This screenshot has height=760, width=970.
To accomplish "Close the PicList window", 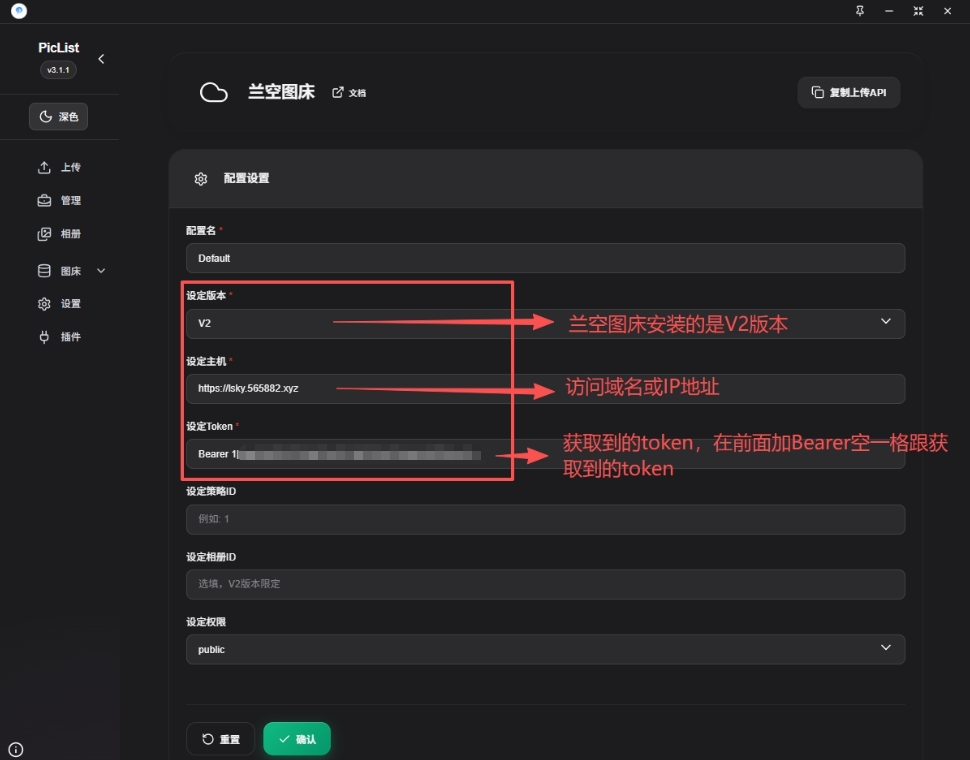I will (x=947, y=11).
